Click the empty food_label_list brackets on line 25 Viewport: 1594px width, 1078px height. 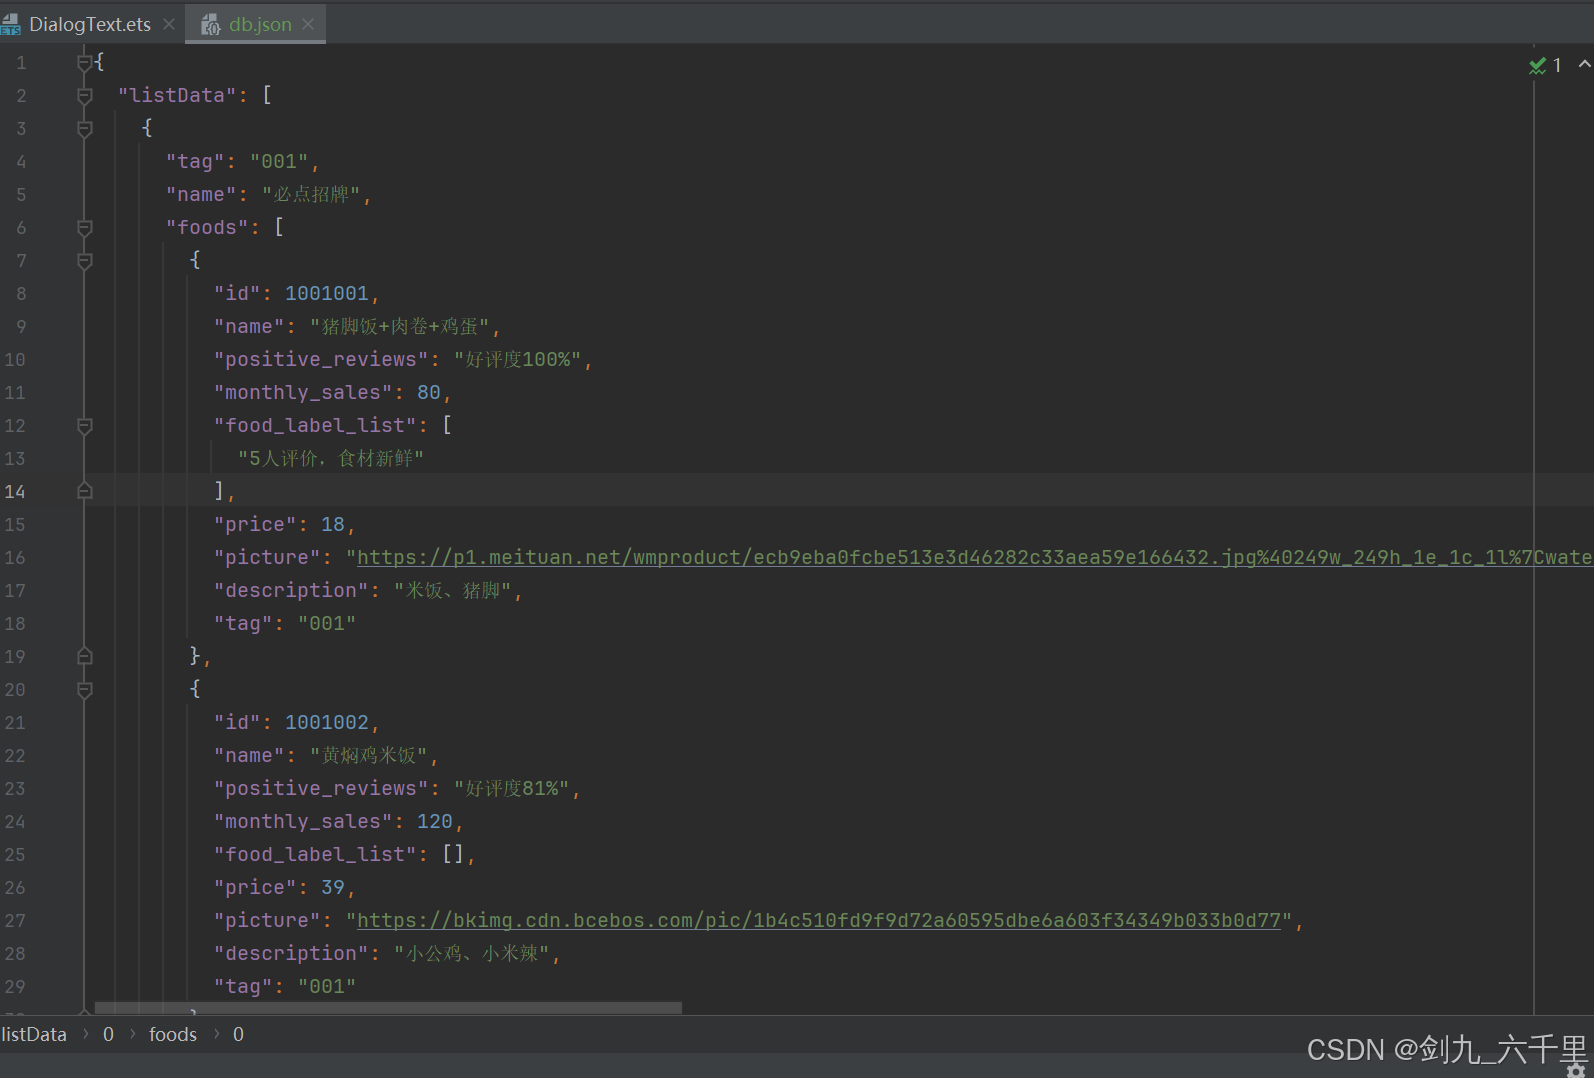(x=453, y=855)
